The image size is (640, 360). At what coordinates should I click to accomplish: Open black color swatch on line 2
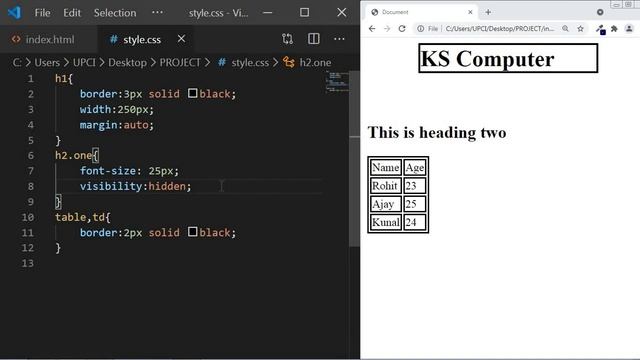click(193, 93)
